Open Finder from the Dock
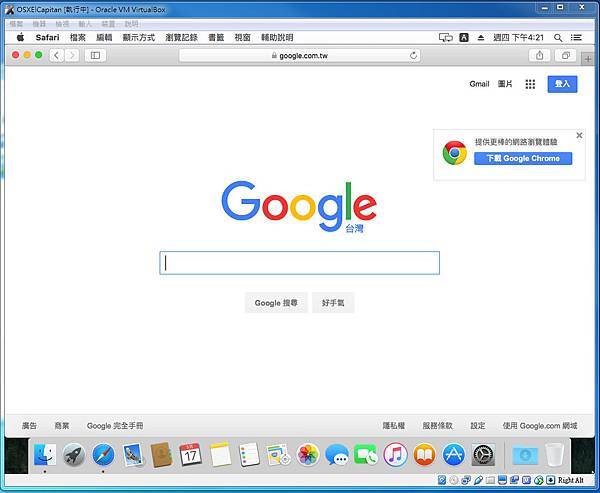Image resolution: width=600 pixels, height=493 pixels. (45, 455)
